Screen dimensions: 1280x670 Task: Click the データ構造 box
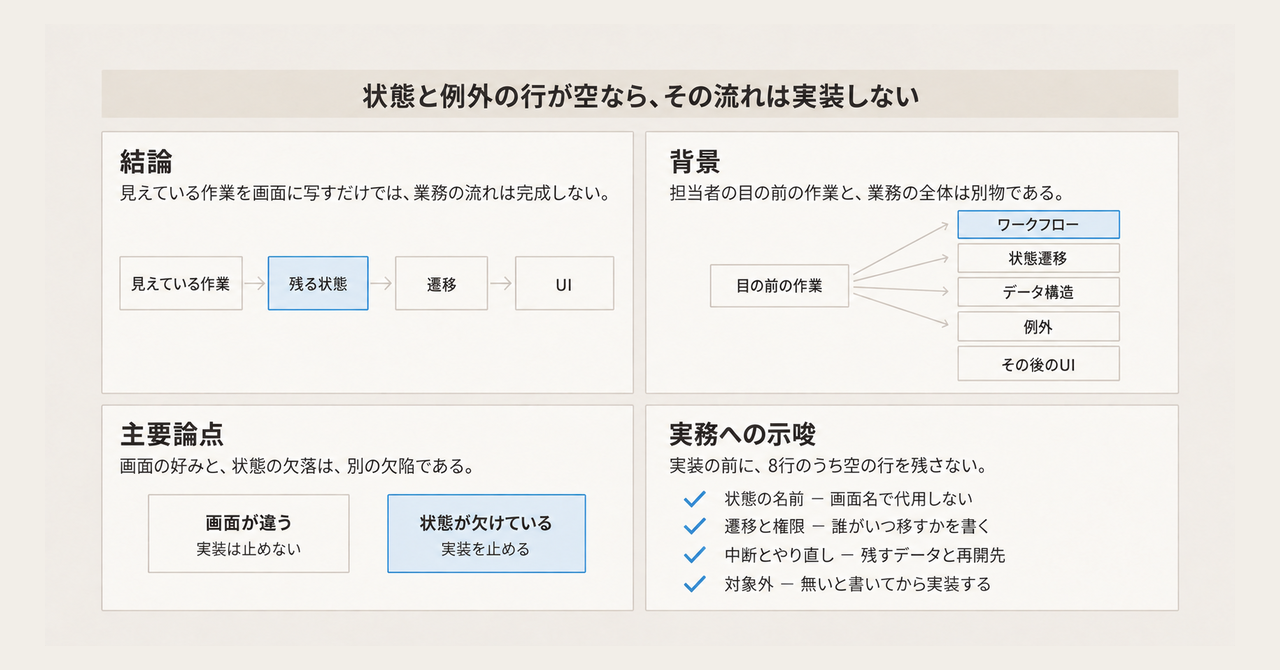click(1038, 292)
